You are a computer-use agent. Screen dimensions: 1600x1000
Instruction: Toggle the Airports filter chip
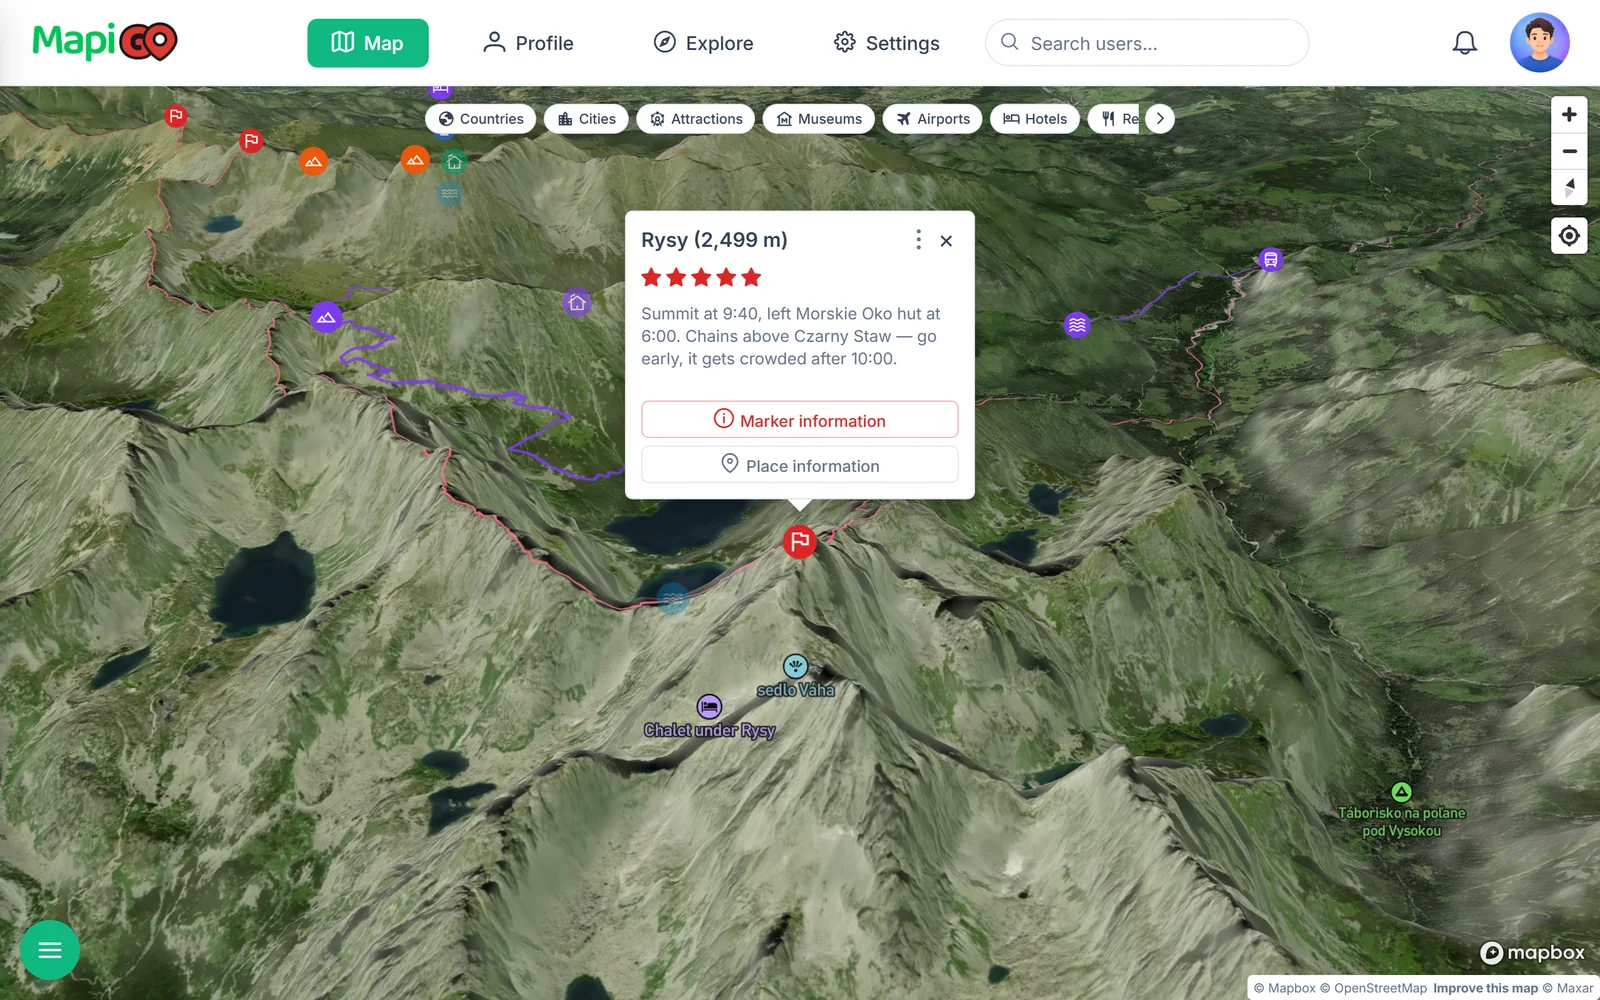point(933,119)
